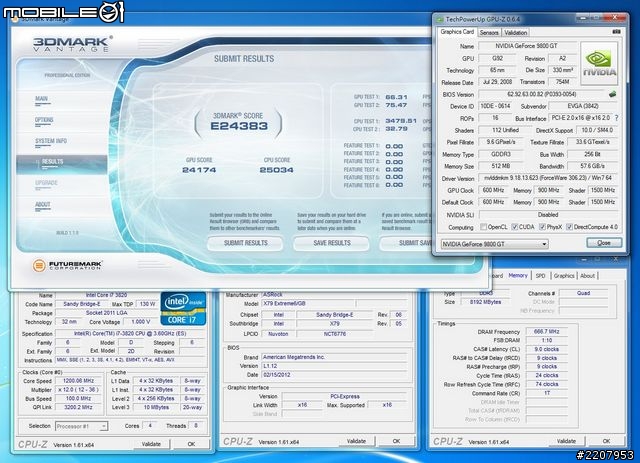Click the GPU-Z screenshot camera icon
This screenshot has height=463, width=640.
(x=616, y=31)
